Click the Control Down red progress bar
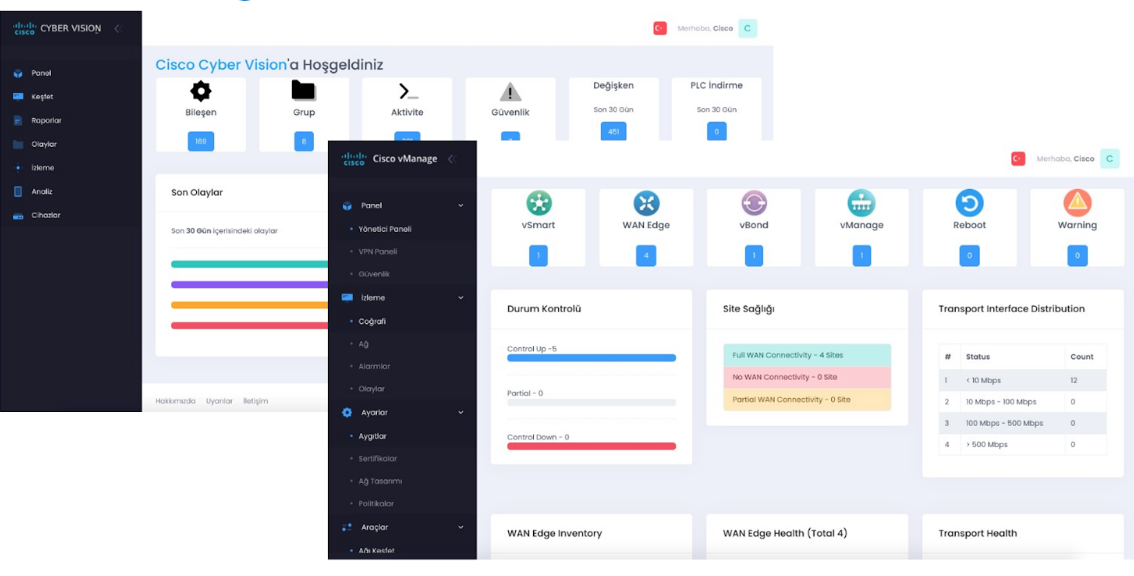 [x=591, y=446]
